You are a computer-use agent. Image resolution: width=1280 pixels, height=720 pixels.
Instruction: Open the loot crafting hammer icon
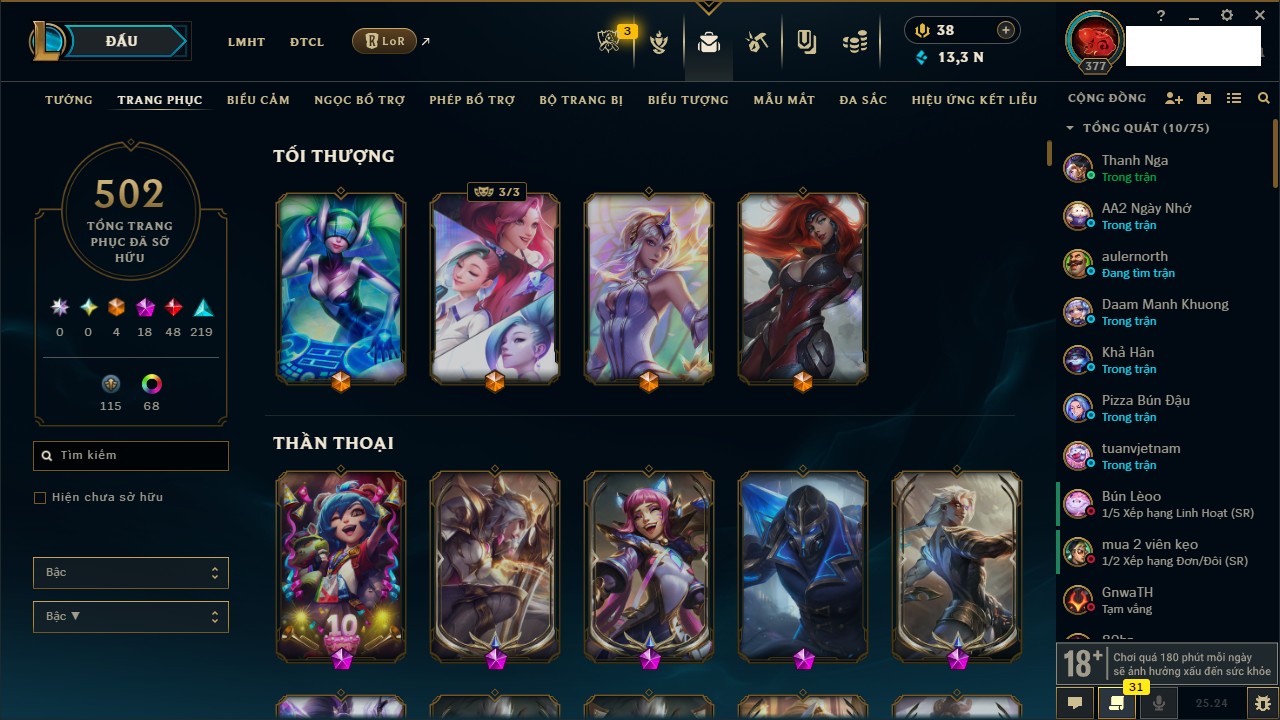757,42
